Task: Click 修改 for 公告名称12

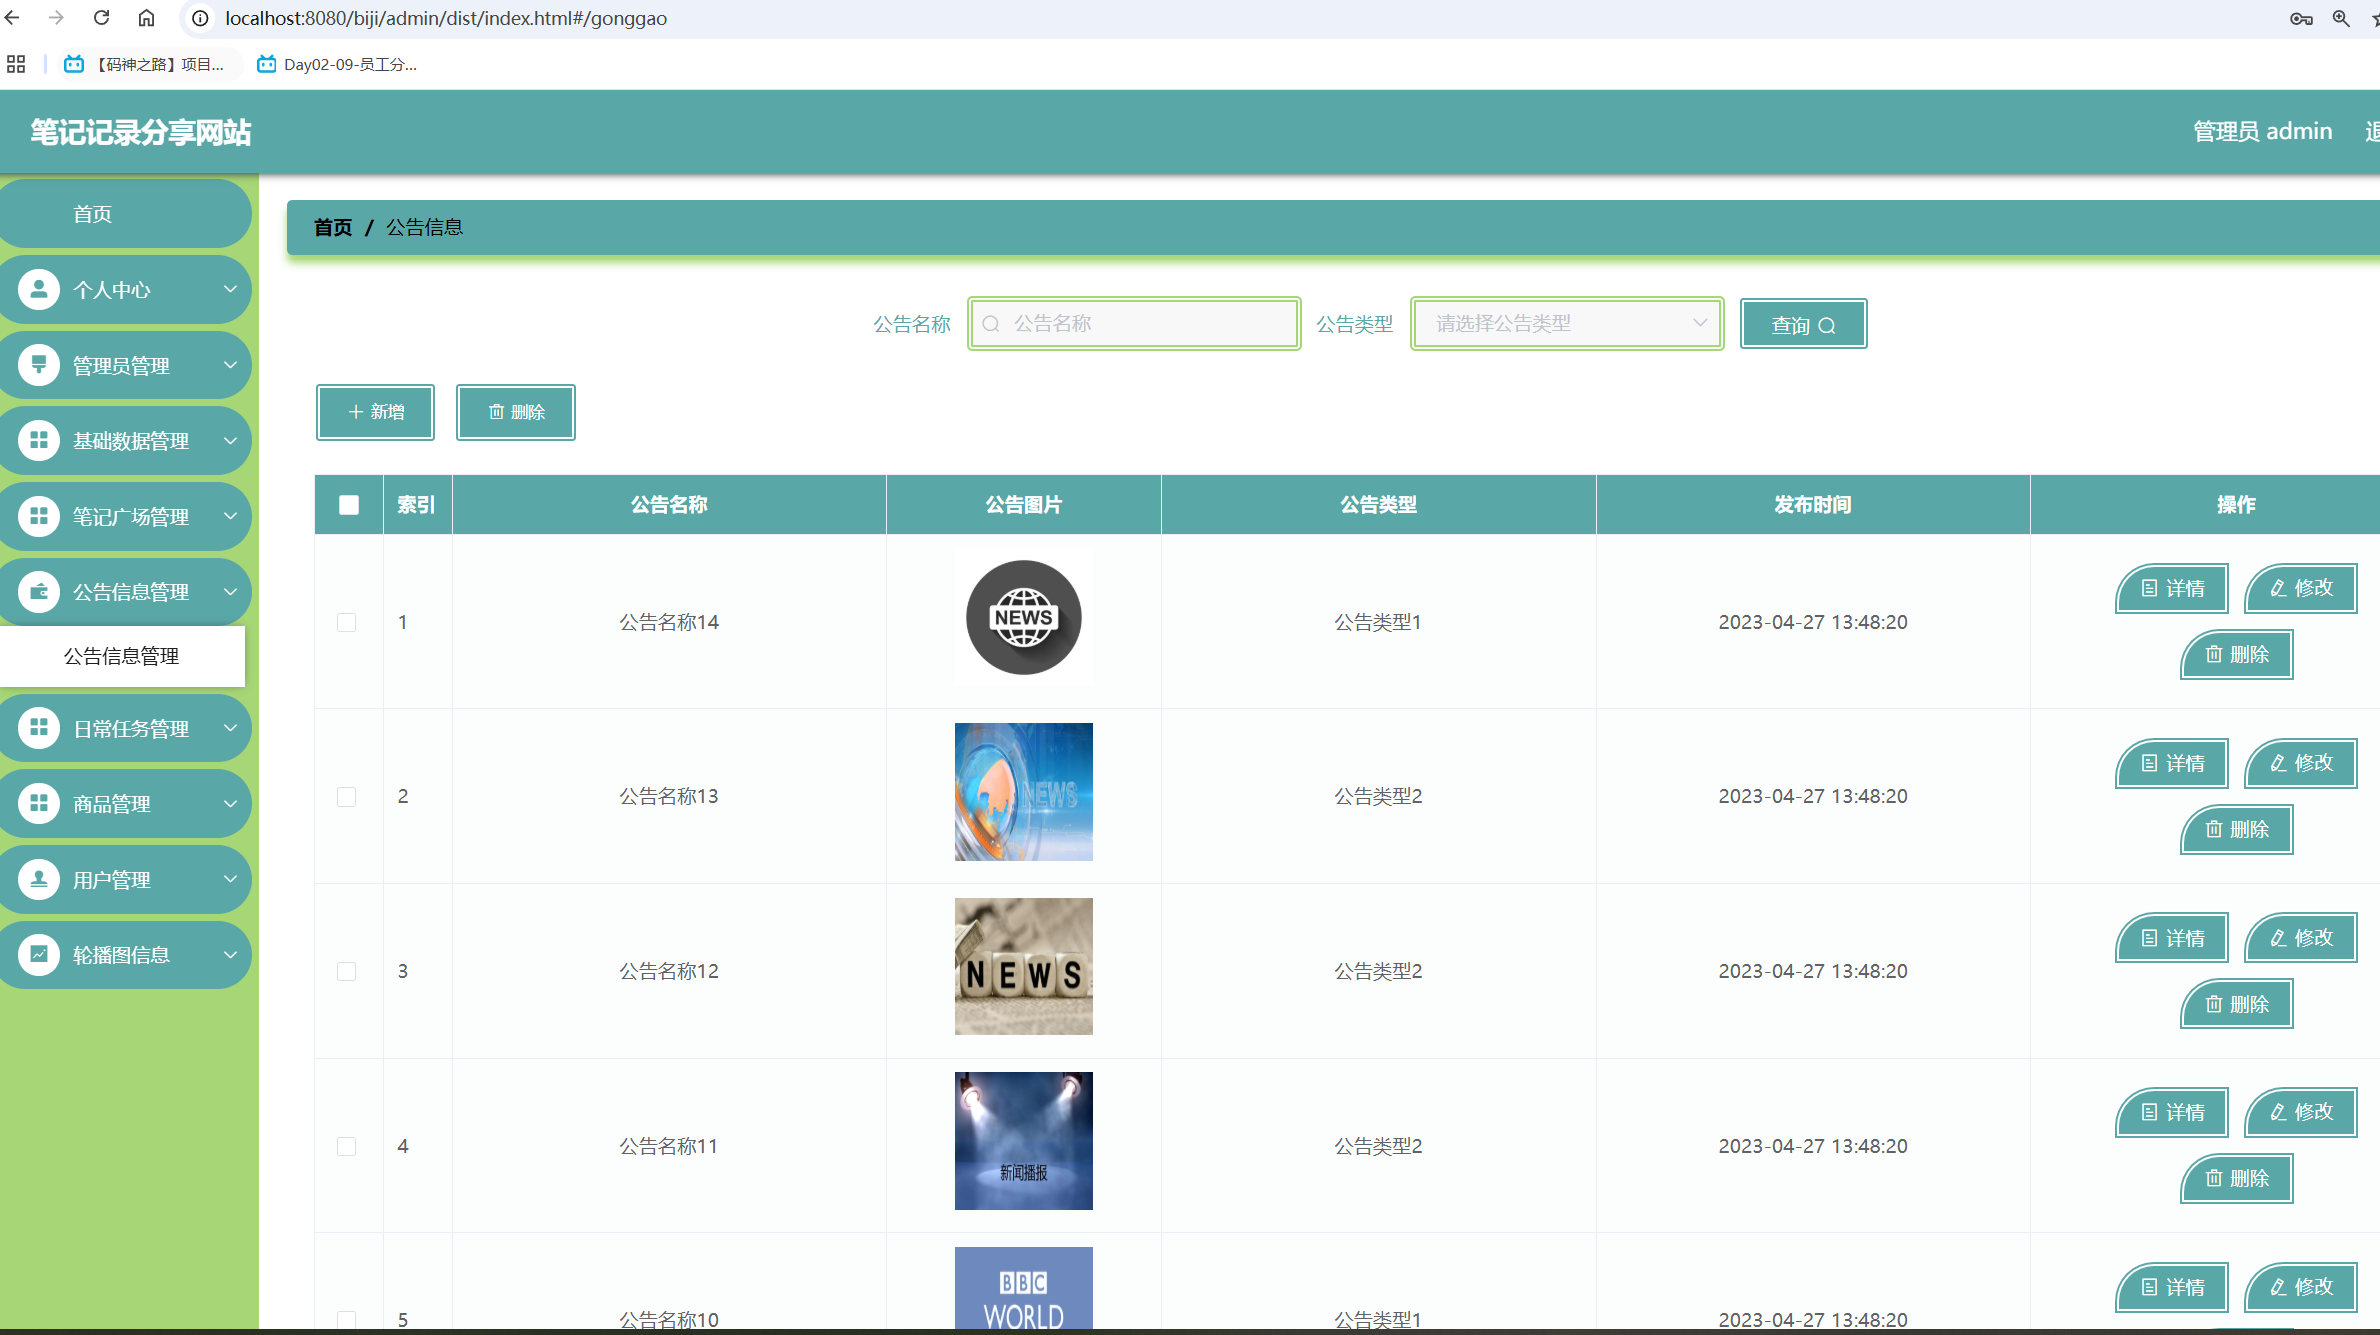Action: tap(2301, 938)
